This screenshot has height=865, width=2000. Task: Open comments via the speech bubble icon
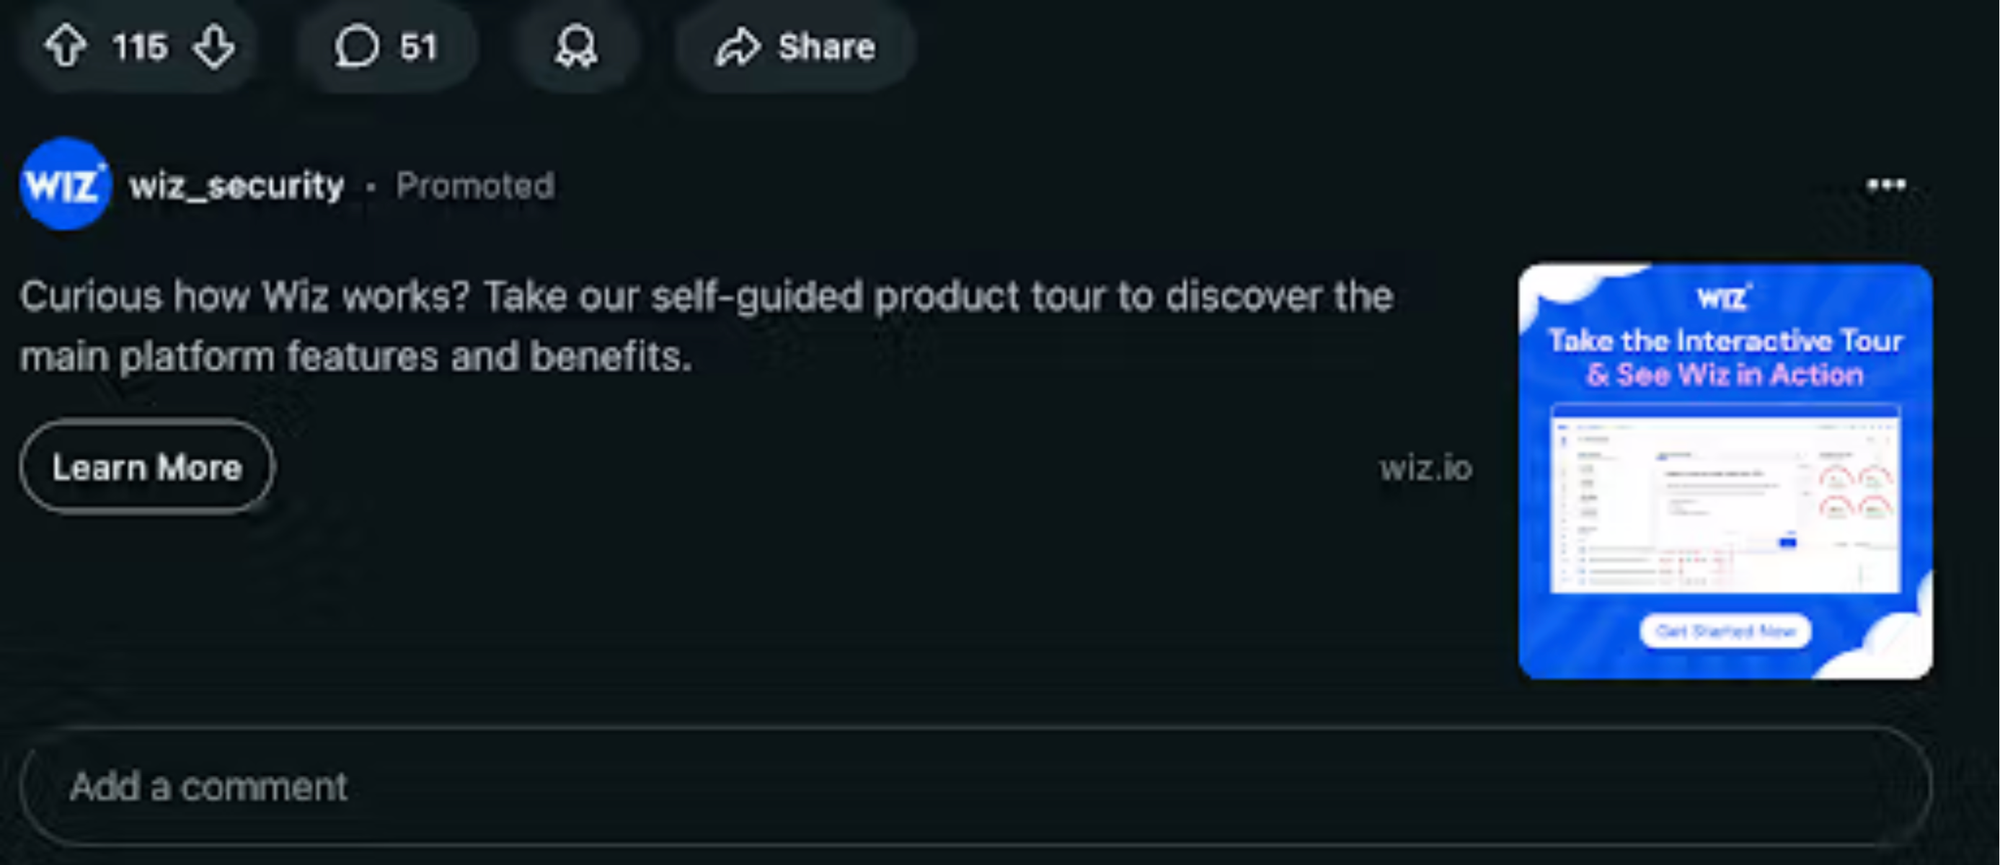tap(356, 46)
